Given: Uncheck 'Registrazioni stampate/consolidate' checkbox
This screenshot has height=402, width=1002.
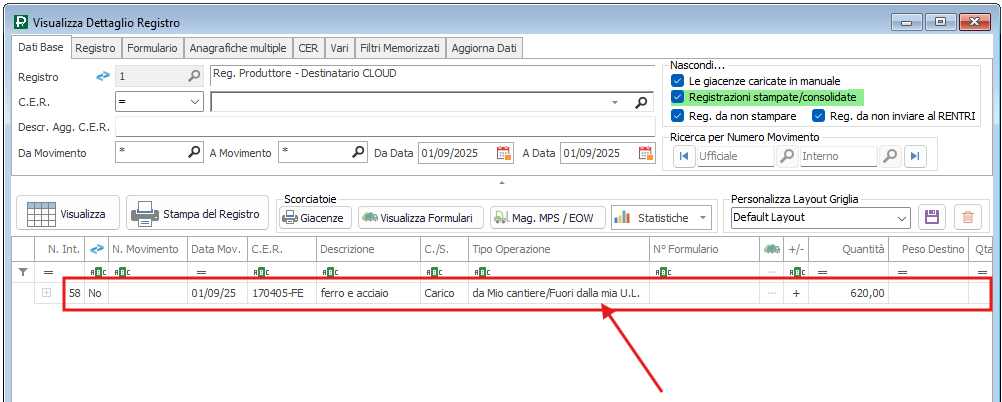Looking at the screenshot, I should pyautogui.click(x=678, y=97).
